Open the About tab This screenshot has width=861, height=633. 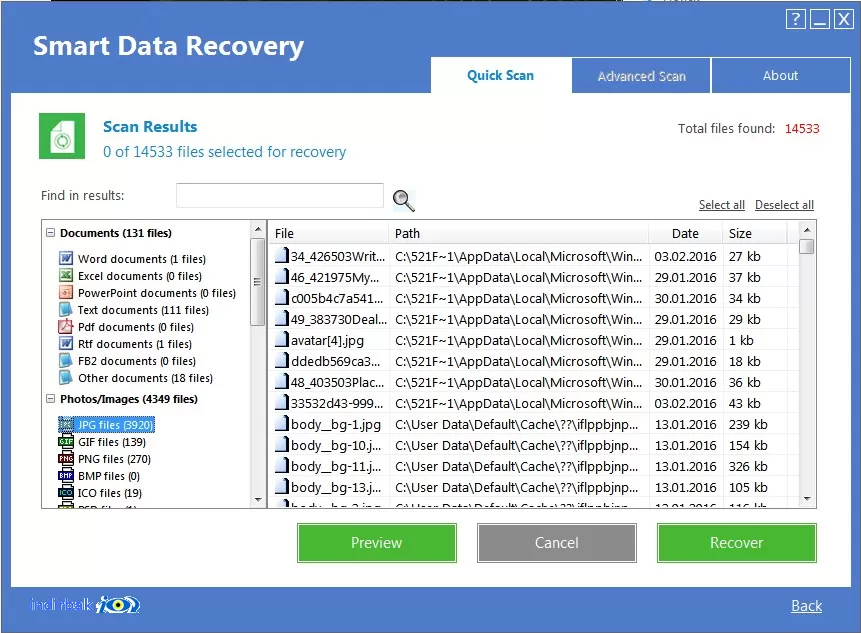point(780,76)
